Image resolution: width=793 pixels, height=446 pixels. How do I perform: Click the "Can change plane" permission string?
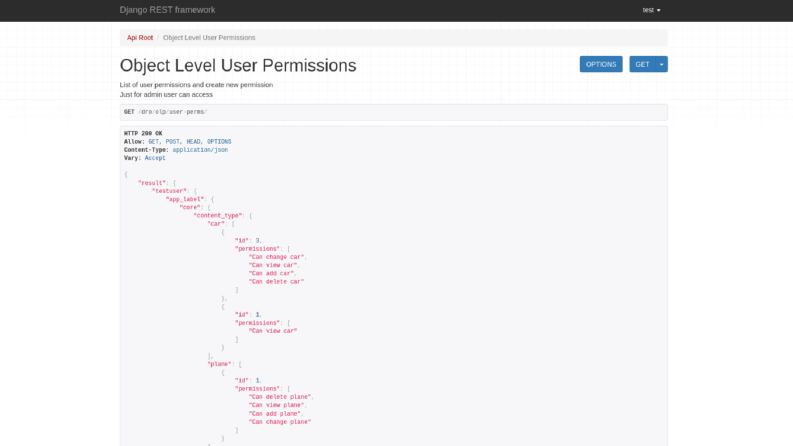280,422
